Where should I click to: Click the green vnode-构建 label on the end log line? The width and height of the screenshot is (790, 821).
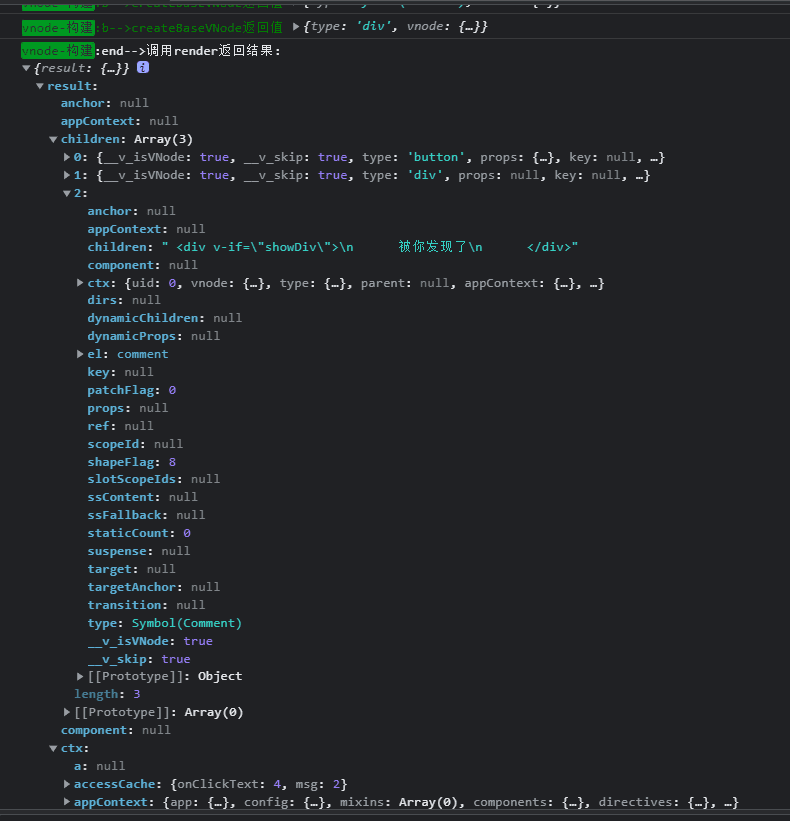(x=58, y=50)
